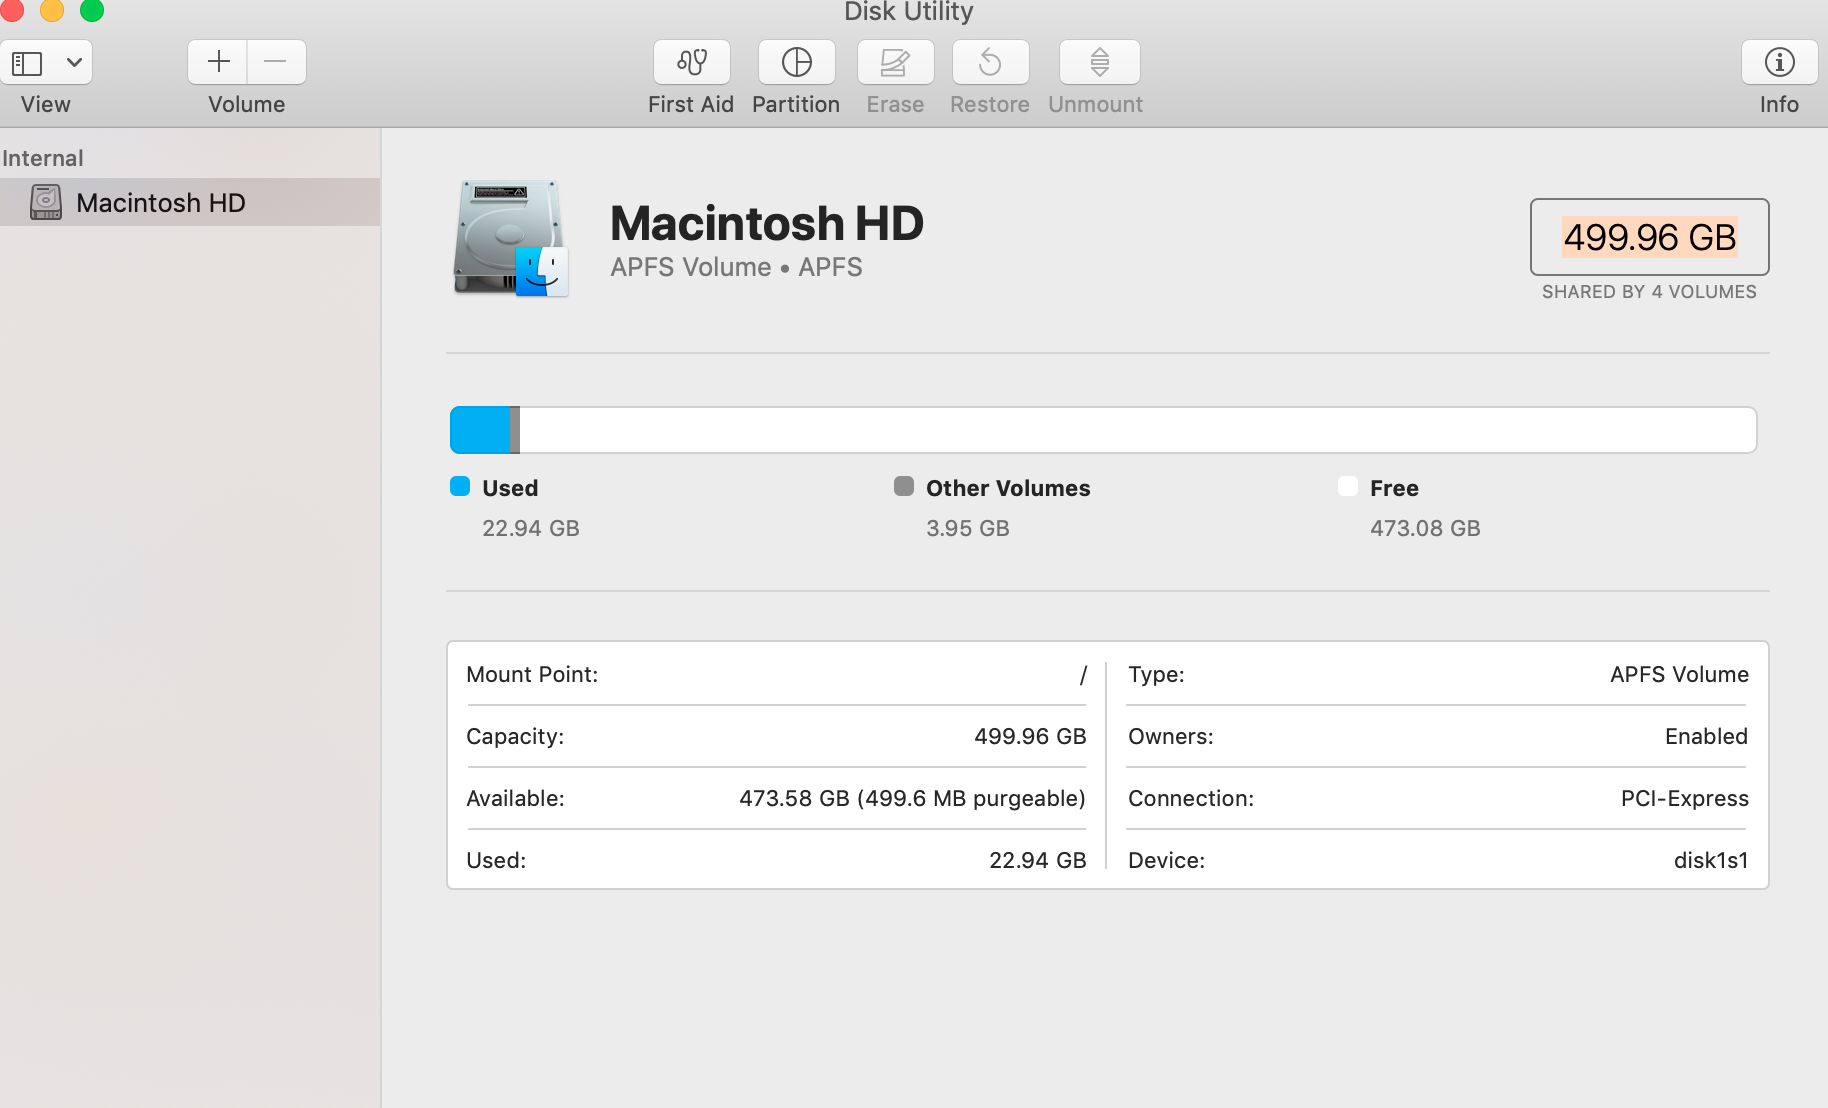This screenshot has height=1108, width=1828.
Task: Click the Connection 'PCI-Express' value
Action: tap(1684, 798)
